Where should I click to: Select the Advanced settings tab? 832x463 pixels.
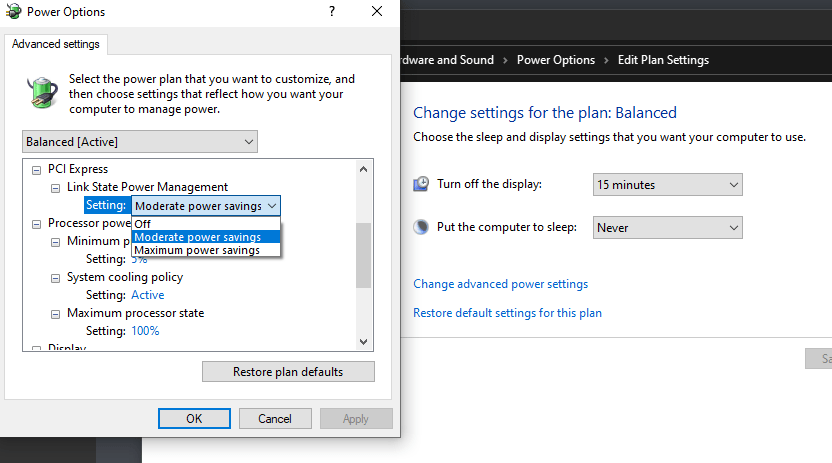coord(56,44)
